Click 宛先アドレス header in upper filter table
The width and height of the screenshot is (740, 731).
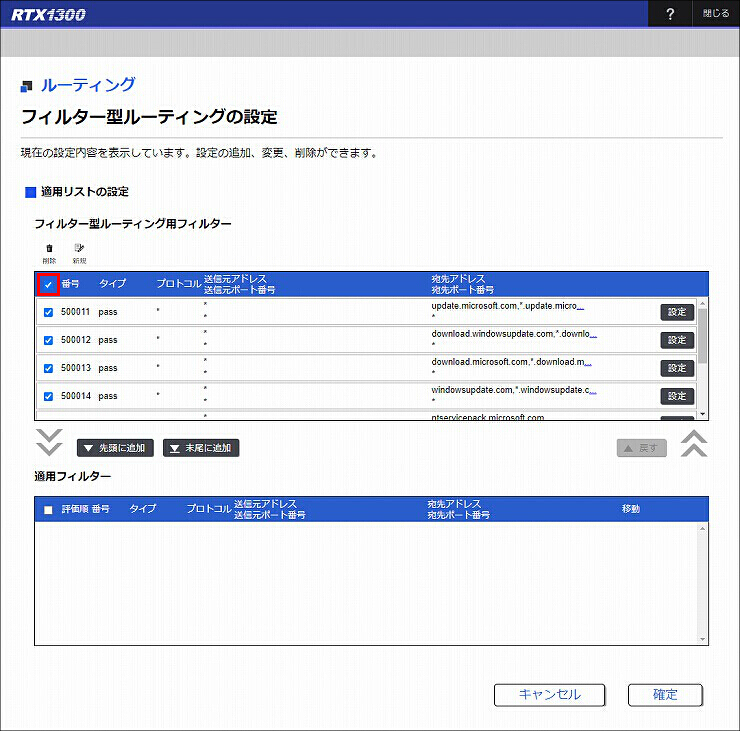pos(458,279)
